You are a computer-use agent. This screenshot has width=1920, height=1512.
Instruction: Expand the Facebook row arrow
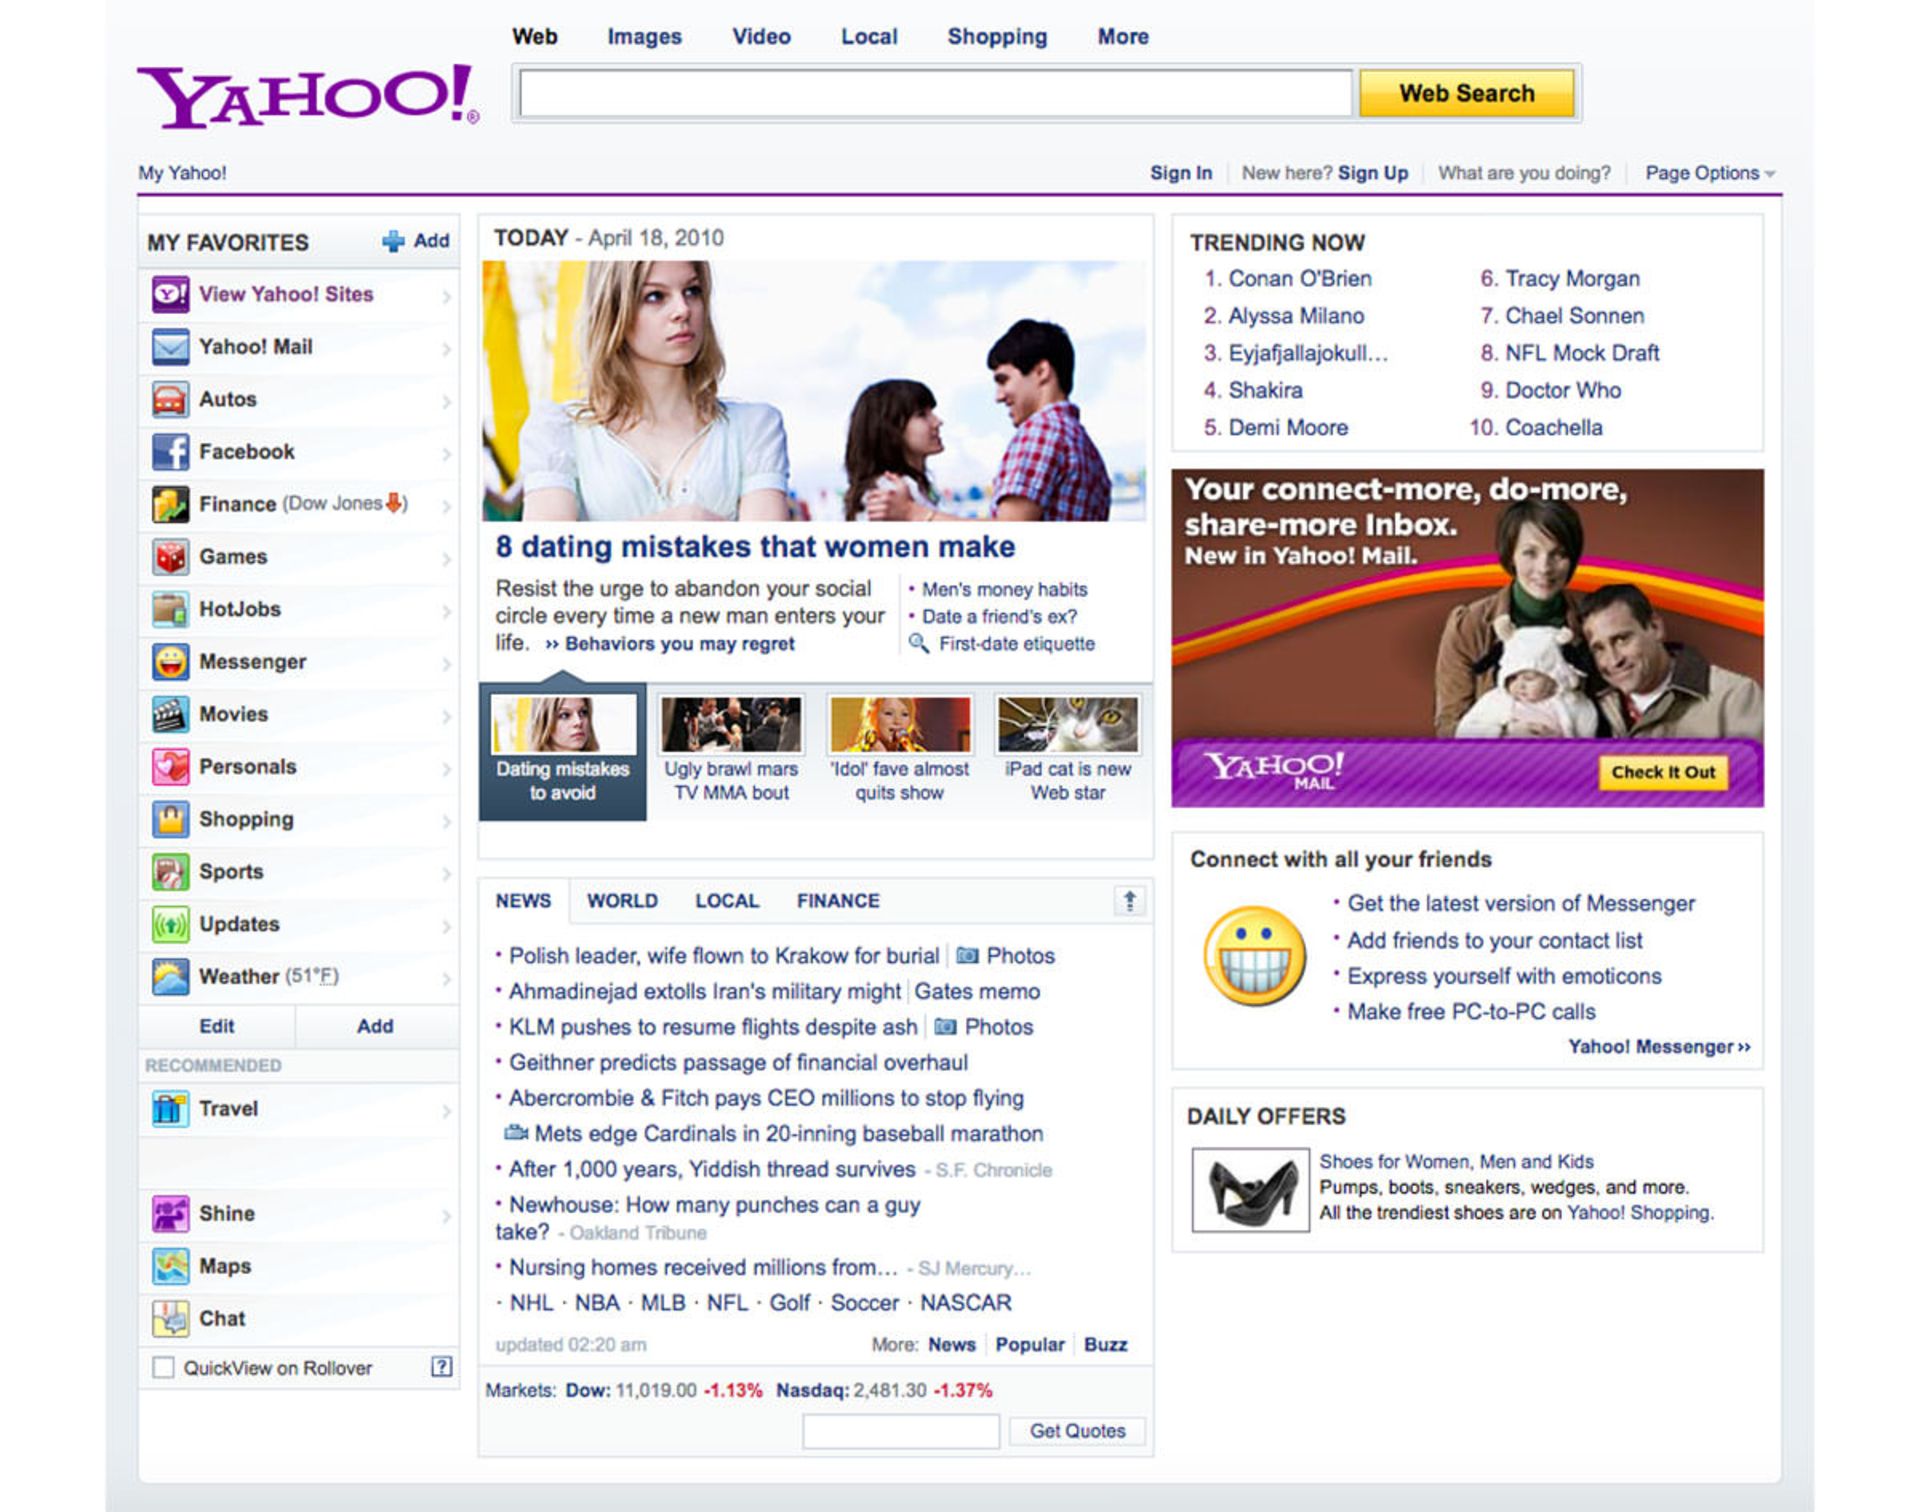[x=446, y=453]
